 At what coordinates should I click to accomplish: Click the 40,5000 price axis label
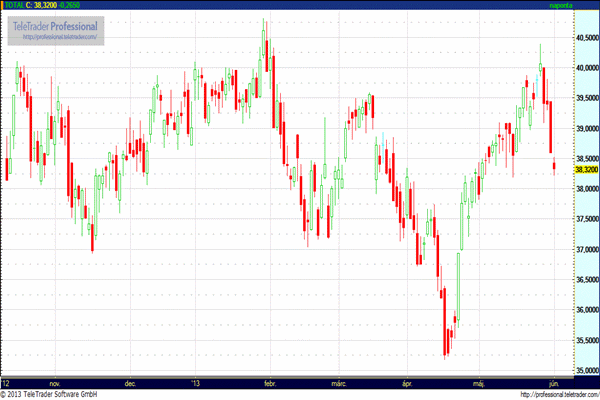click(x=586, y=38)
